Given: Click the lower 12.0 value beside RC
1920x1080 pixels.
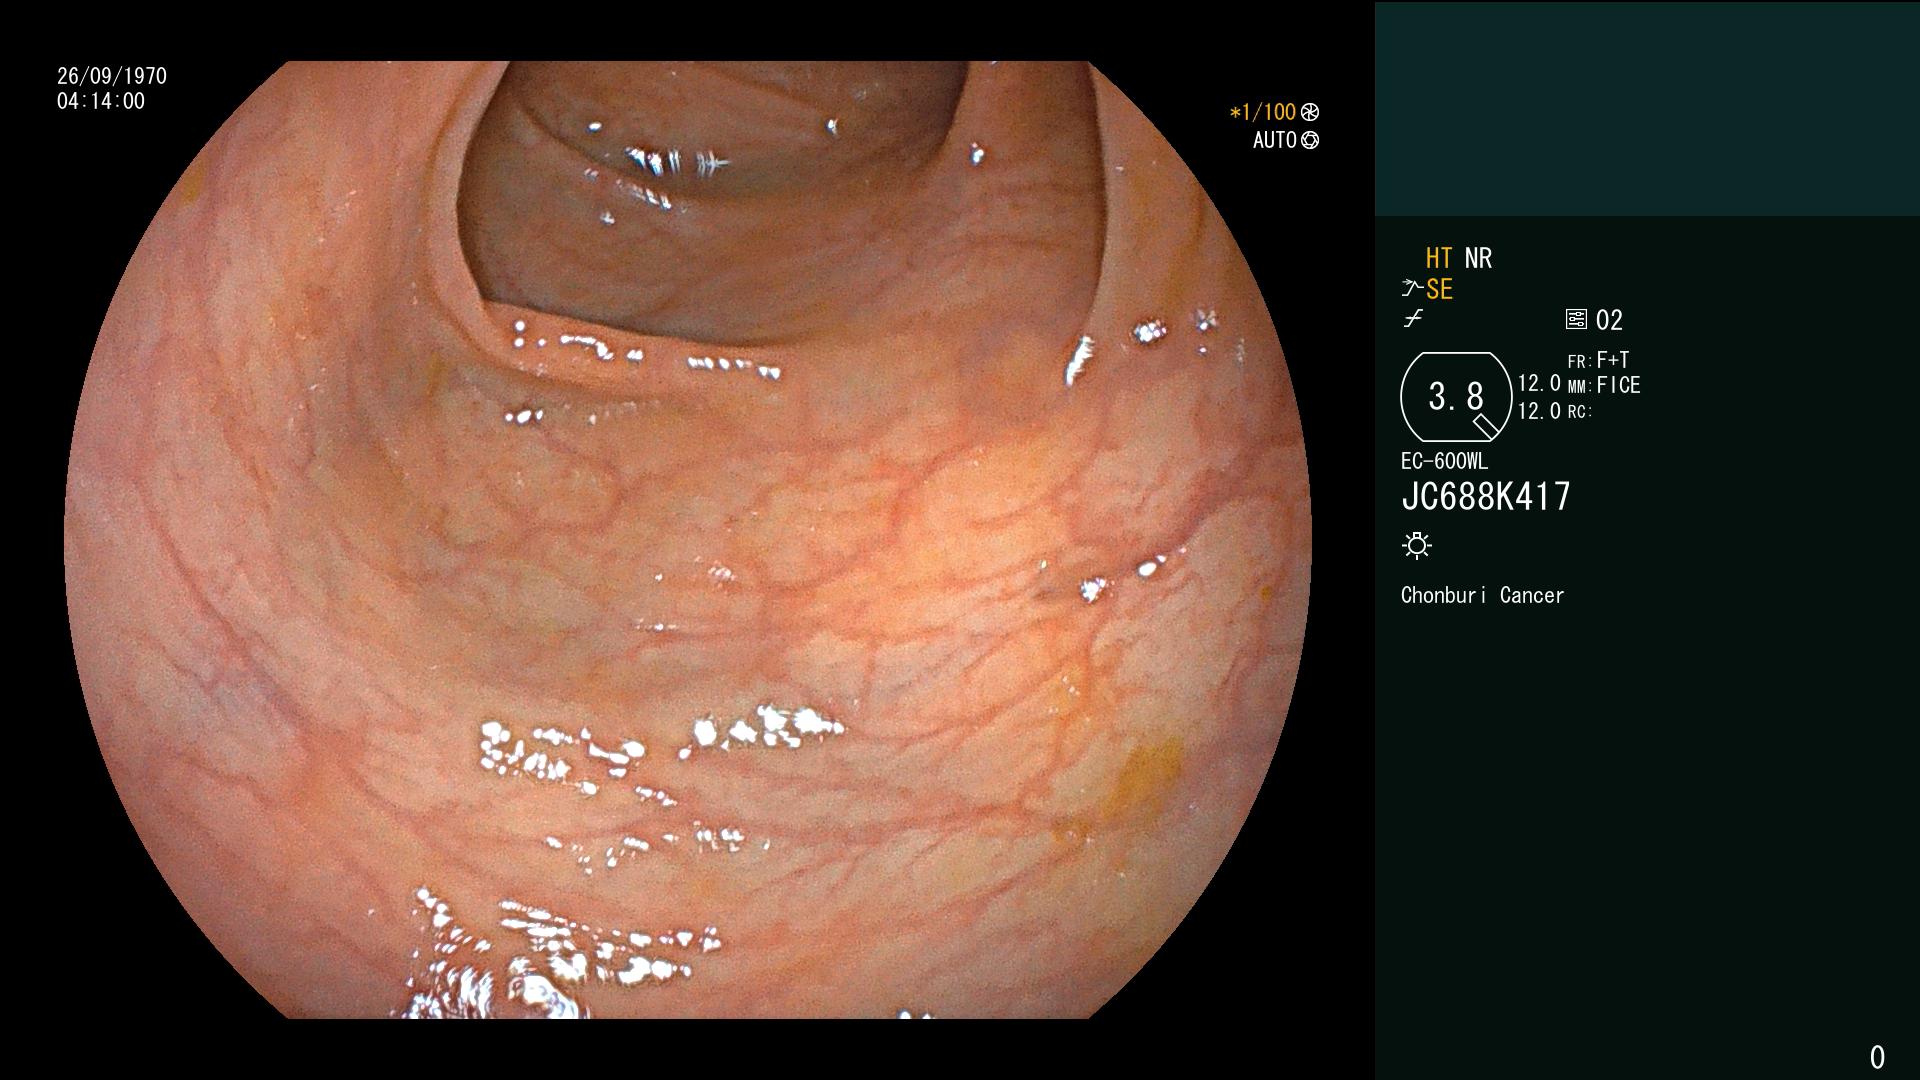Looking at the screenshot, I should [x=1539, y=411].
